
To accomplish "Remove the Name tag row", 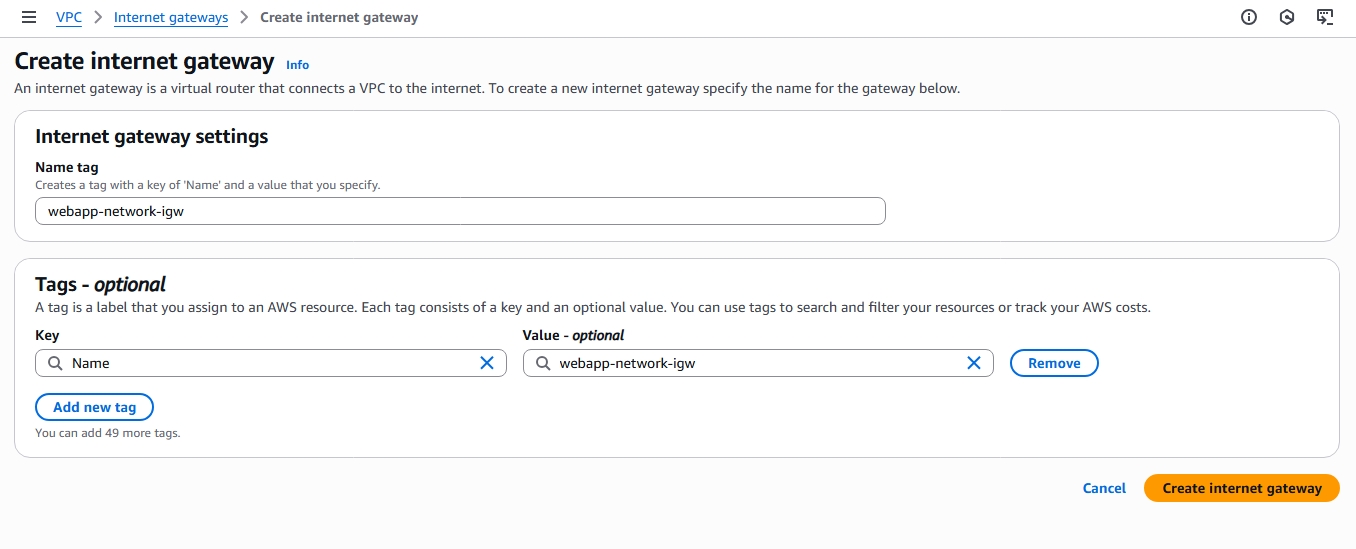I will tap(1054, 363).
